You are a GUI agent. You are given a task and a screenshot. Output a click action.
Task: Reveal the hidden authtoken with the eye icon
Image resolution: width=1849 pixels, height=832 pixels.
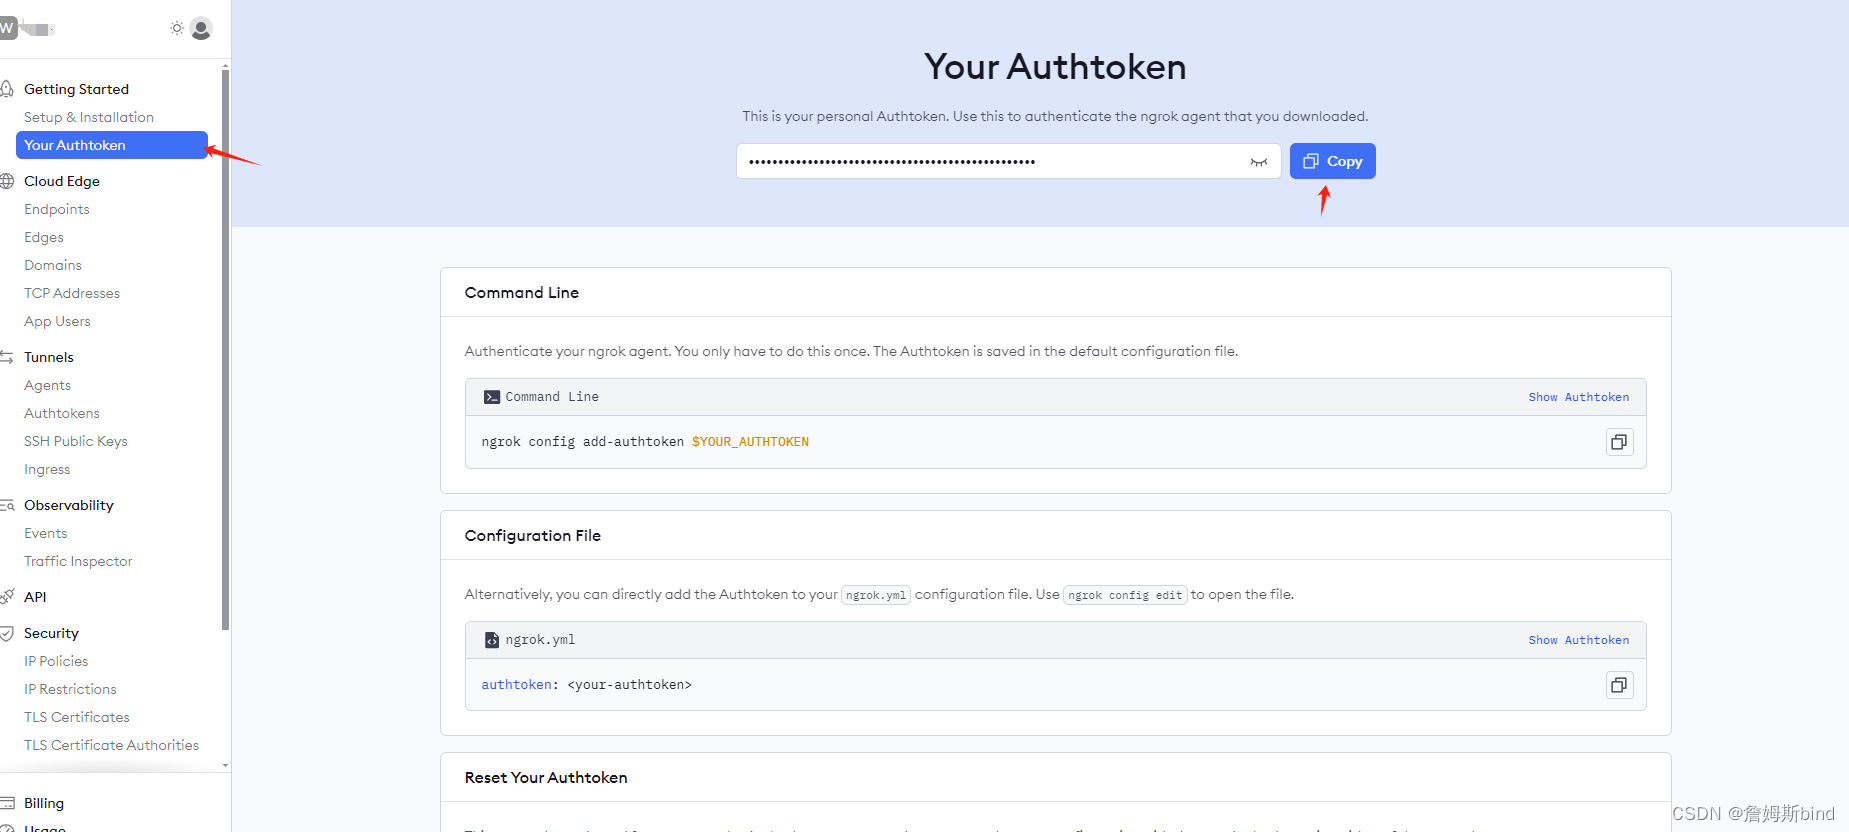tap(1259, 162)
